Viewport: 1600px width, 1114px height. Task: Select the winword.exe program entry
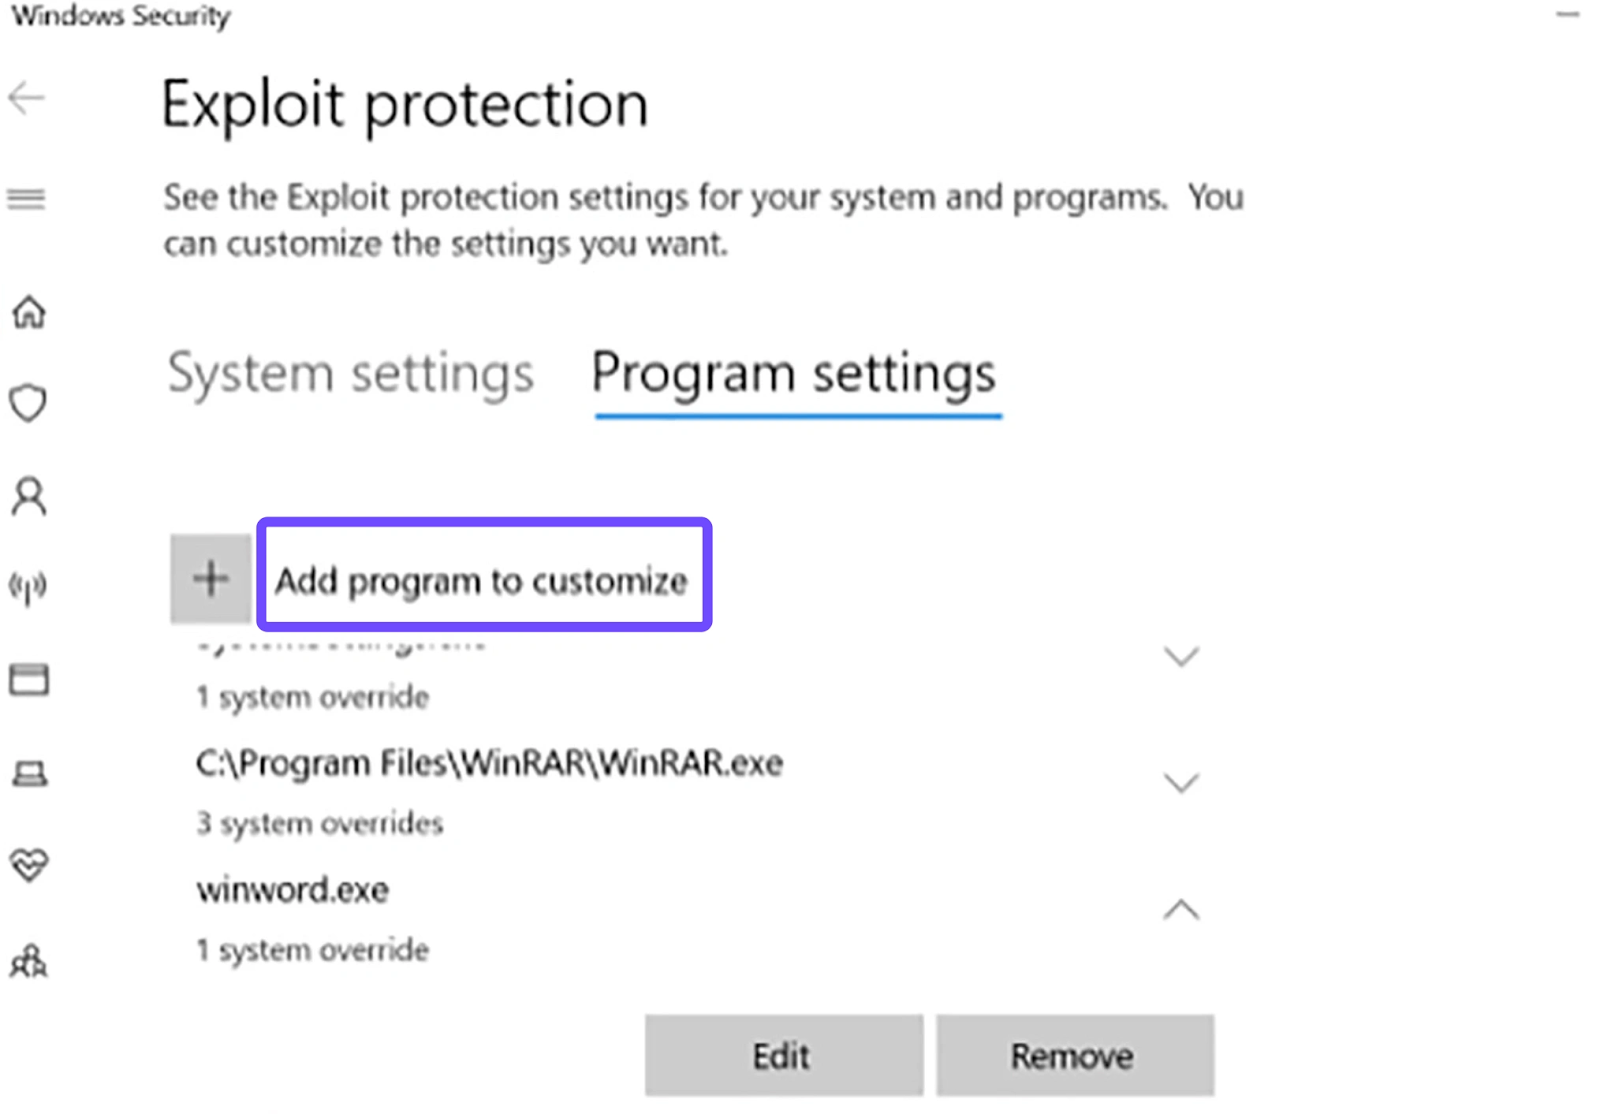tap(293, 890)
